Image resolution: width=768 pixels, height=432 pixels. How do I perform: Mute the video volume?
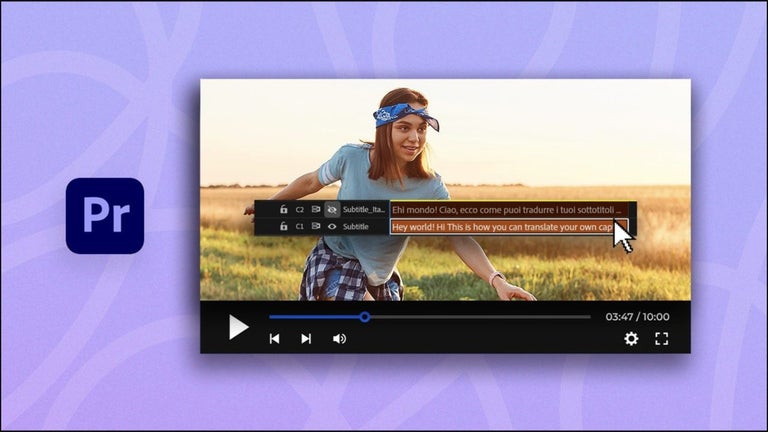[x=339, y=339]
